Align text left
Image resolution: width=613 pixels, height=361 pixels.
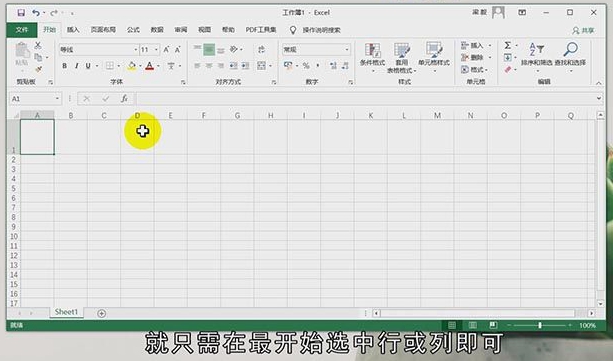[197, 66]
